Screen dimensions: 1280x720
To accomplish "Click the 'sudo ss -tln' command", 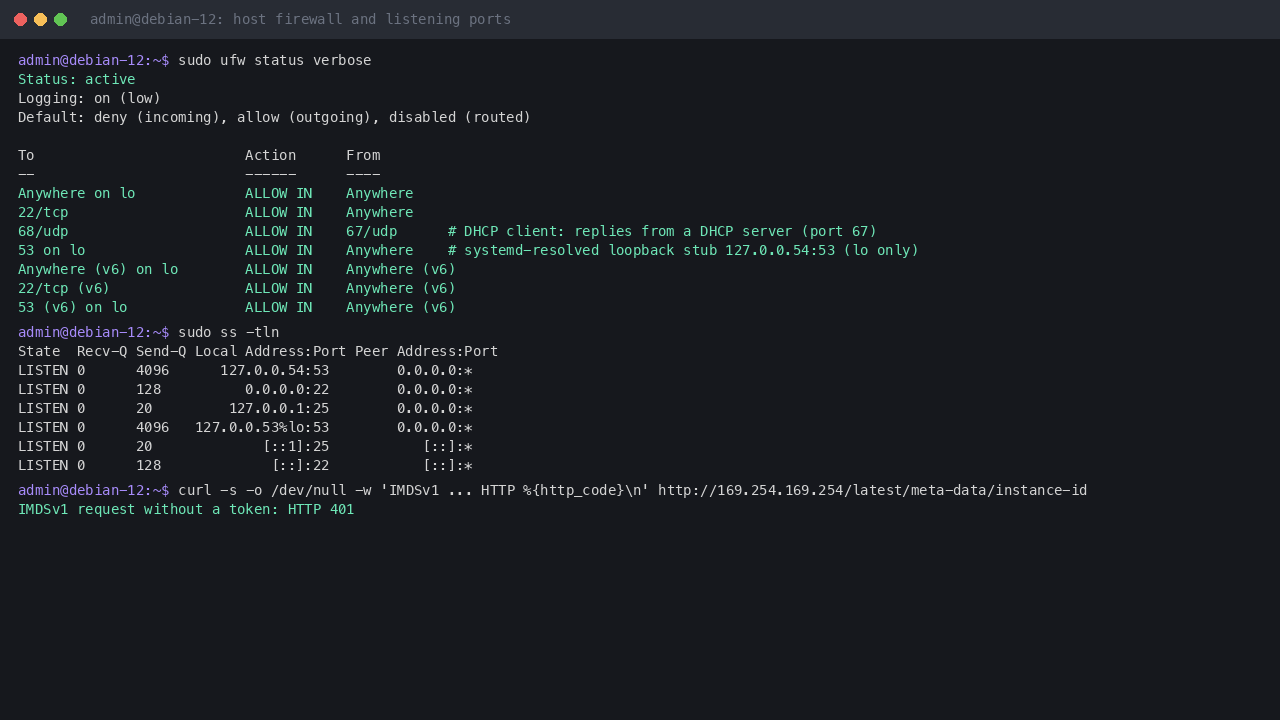I will tap(229, 332).
